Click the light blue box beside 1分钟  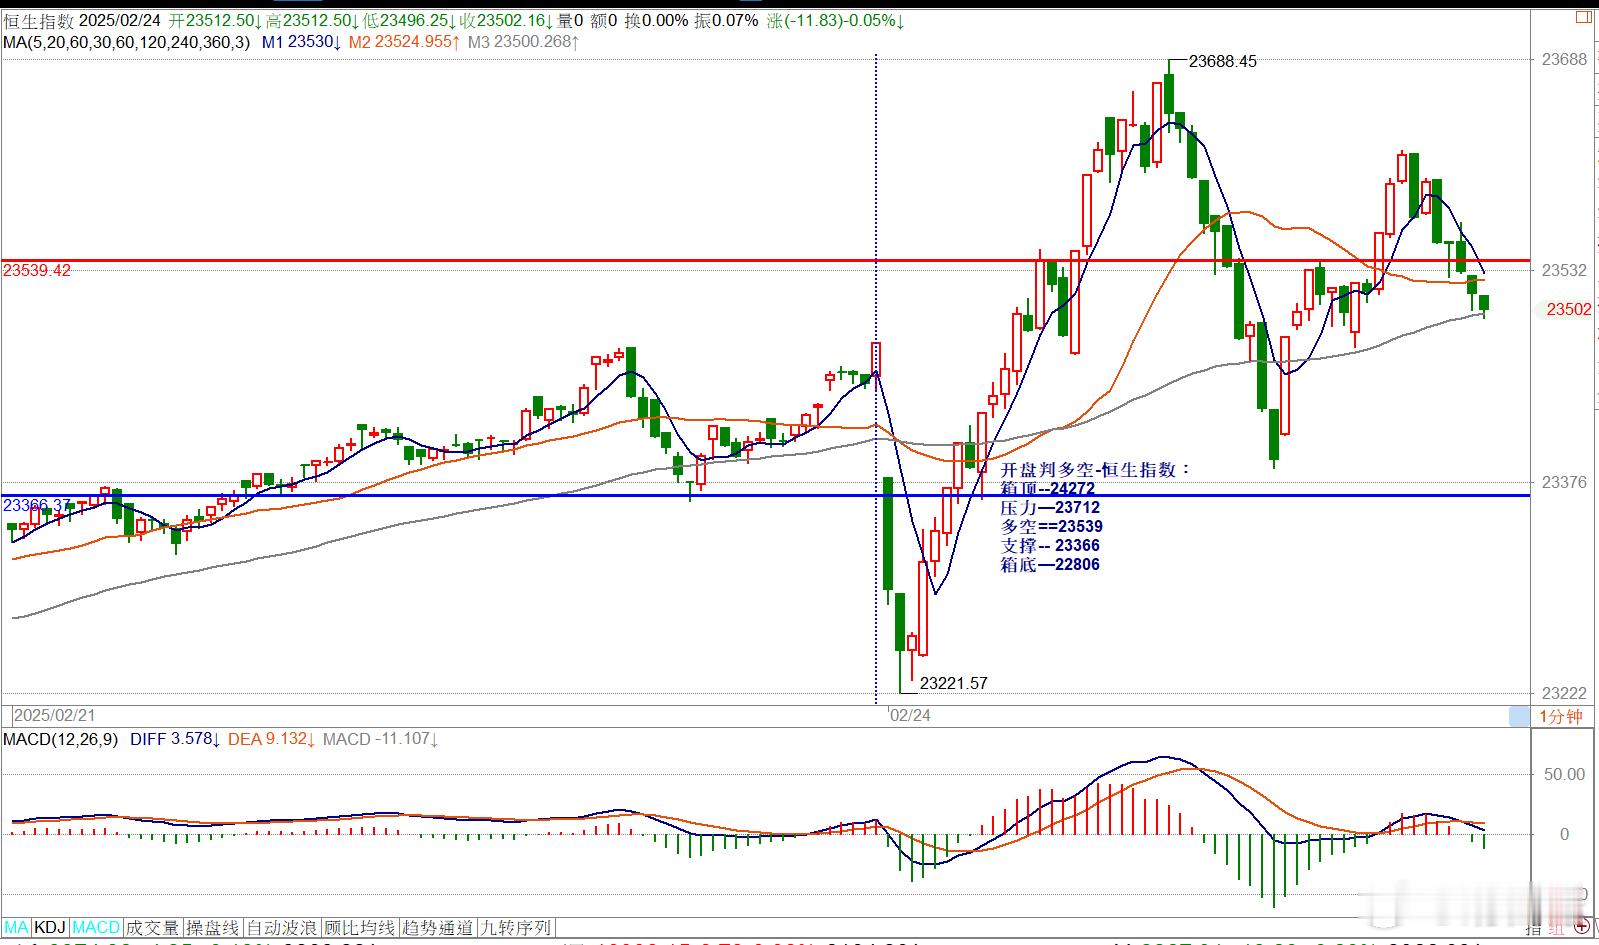1519,716
